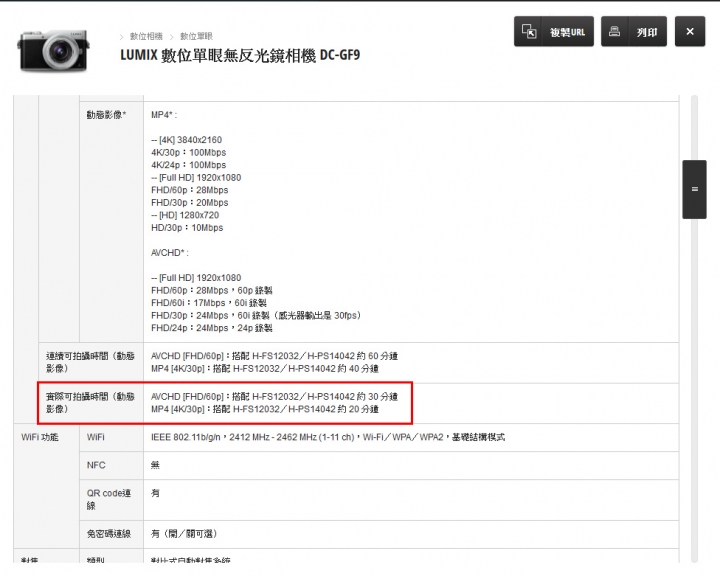Click the AVCHD 約 60 分鐘 value
Image resolution: width=720 pixels, height=576 pixels.
click(x=274, y=356)
